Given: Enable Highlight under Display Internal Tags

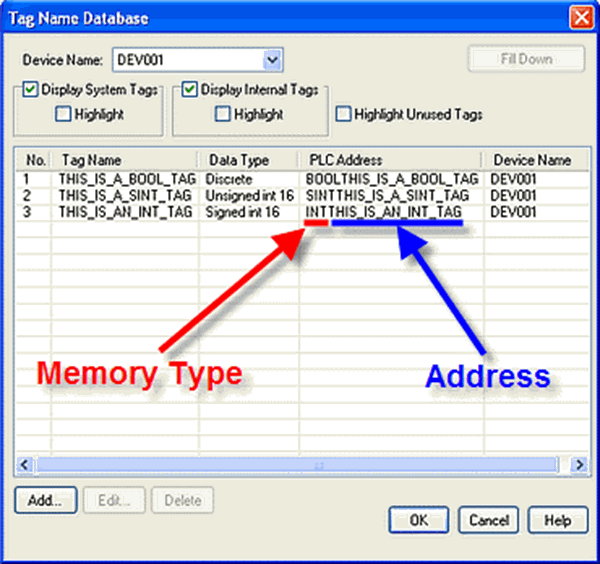Looking at the screenshot, I should tap(223, 114).
